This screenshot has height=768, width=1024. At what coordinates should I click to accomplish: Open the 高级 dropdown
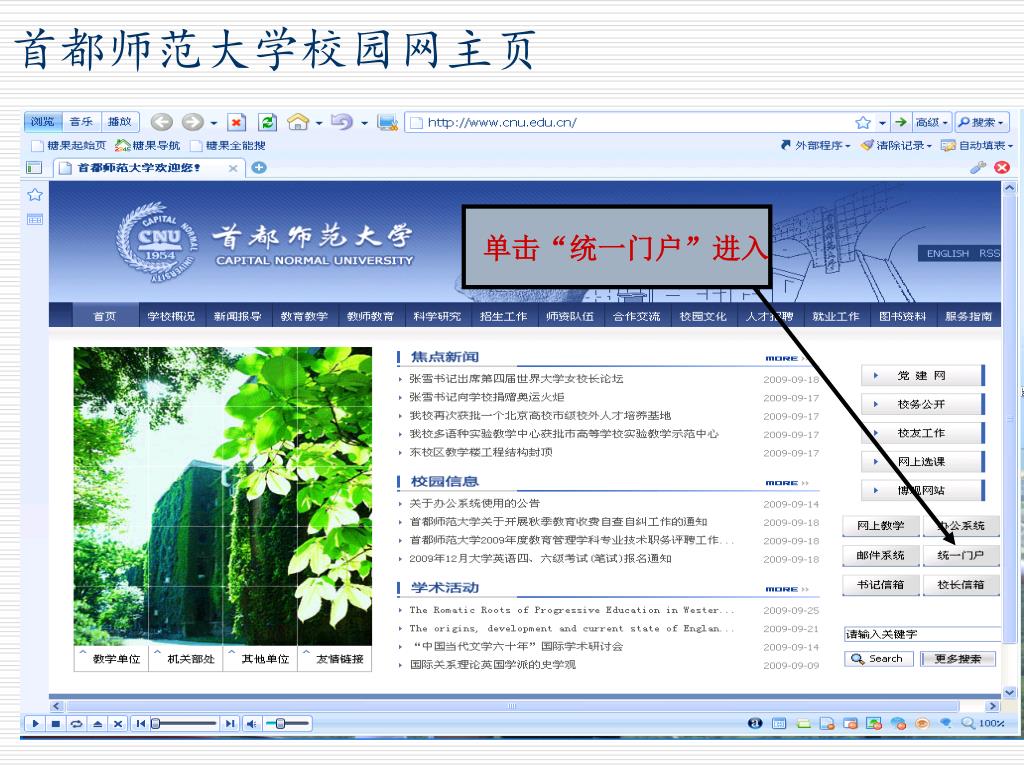coord(931,122)
